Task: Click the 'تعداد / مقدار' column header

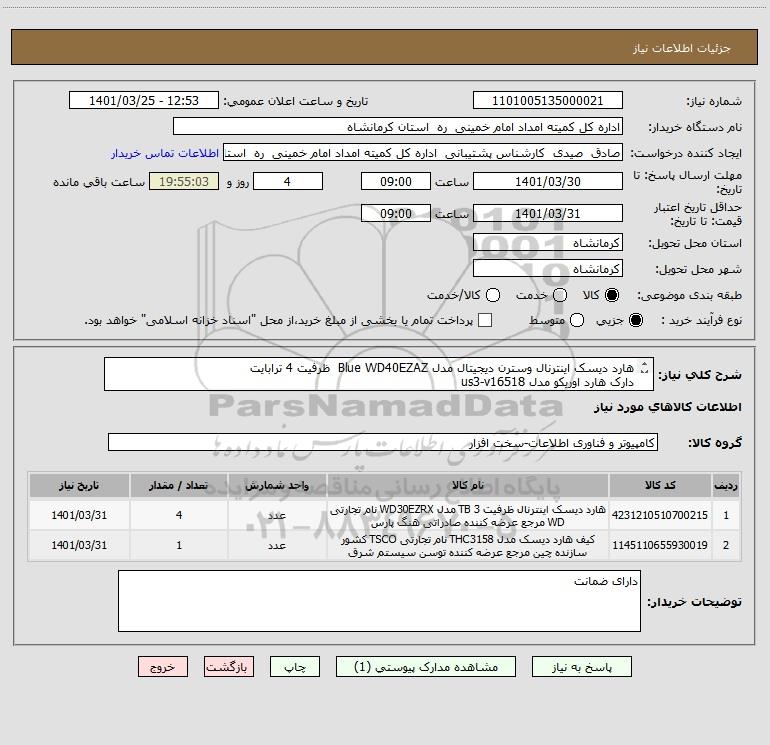Action: pos(179,485)
